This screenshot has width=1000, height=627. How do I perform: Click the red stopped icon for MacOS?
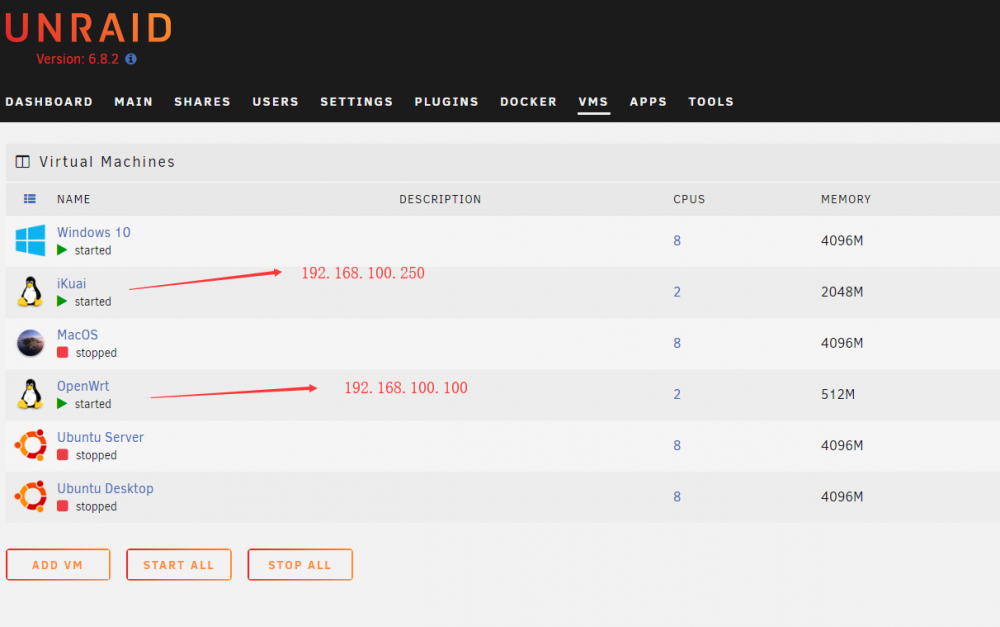tap(62, 352)
